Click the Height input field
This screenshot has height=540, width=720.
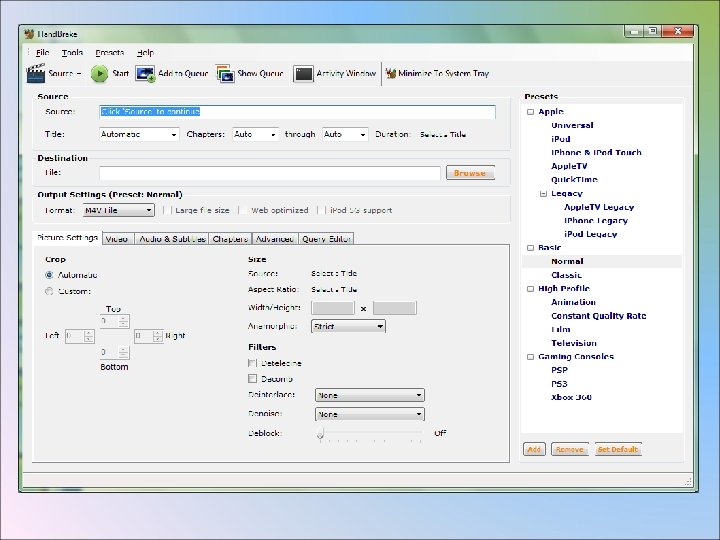coord(395,308)
